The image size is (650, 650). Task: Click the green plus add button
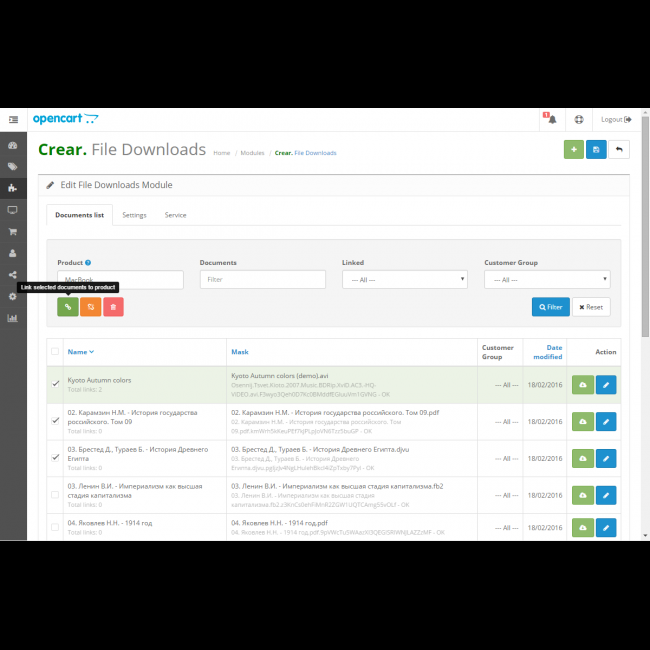pos(573,150)
